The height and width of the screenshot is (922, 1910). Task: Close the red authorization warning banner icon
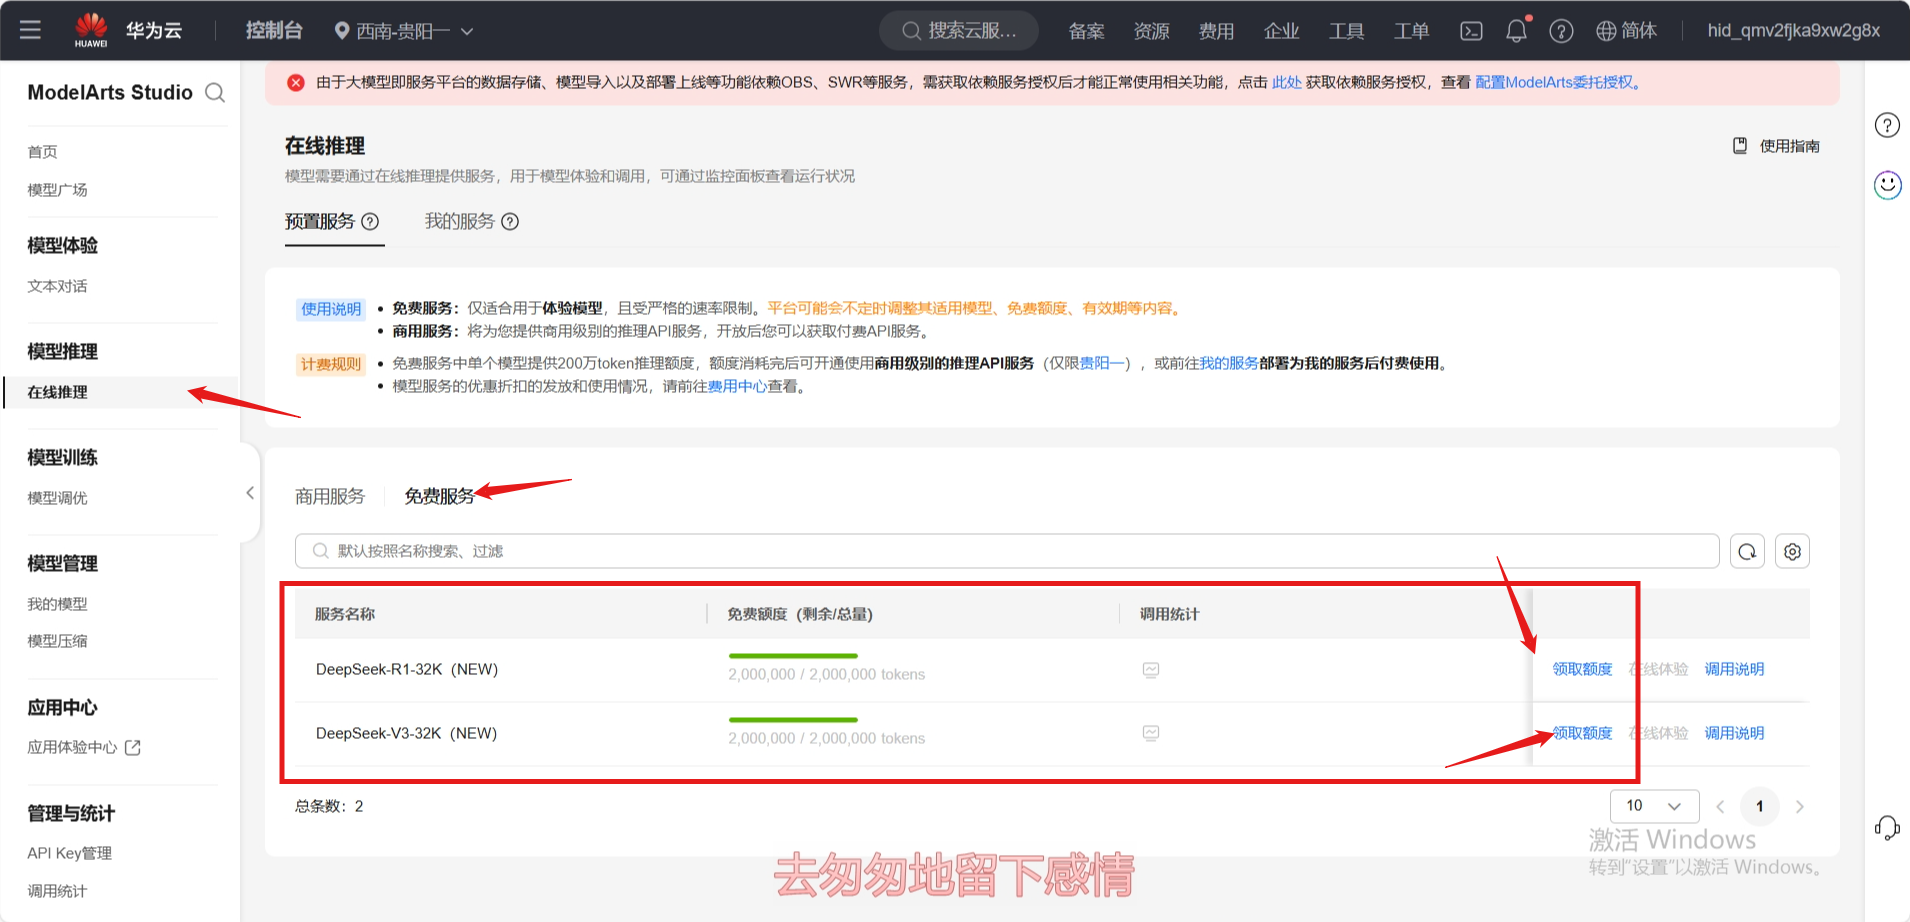coord(296,83)
